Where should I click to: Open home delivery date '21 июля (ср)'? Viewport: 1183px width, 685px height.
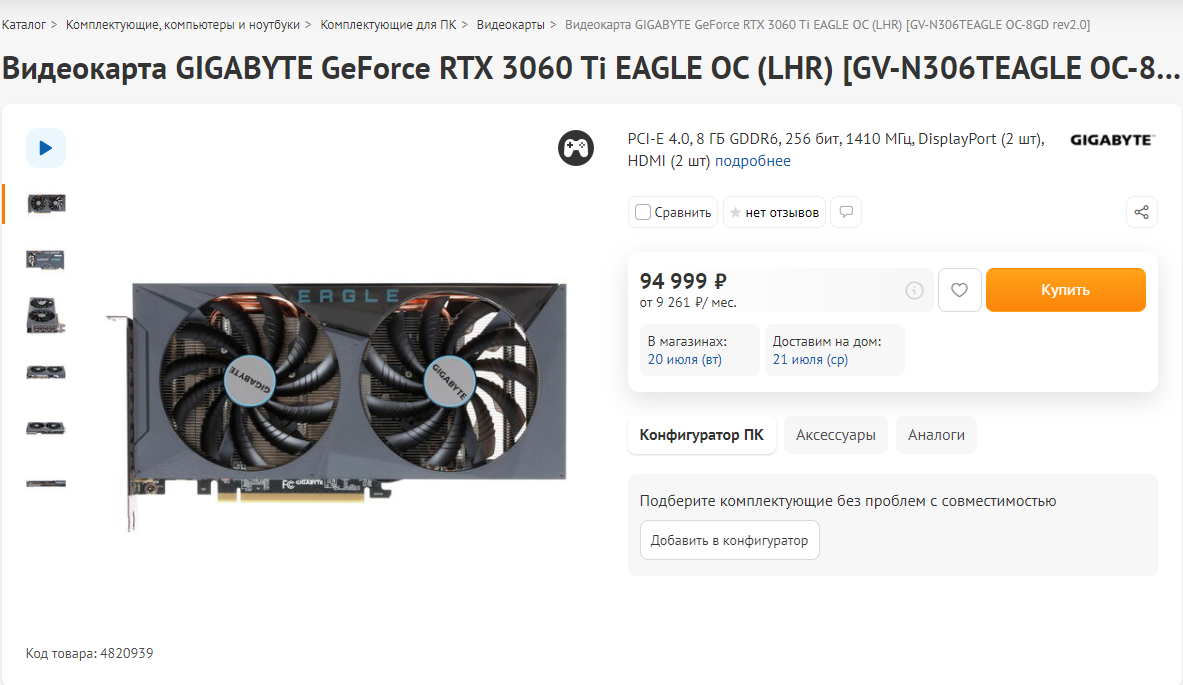click(810, 360)
